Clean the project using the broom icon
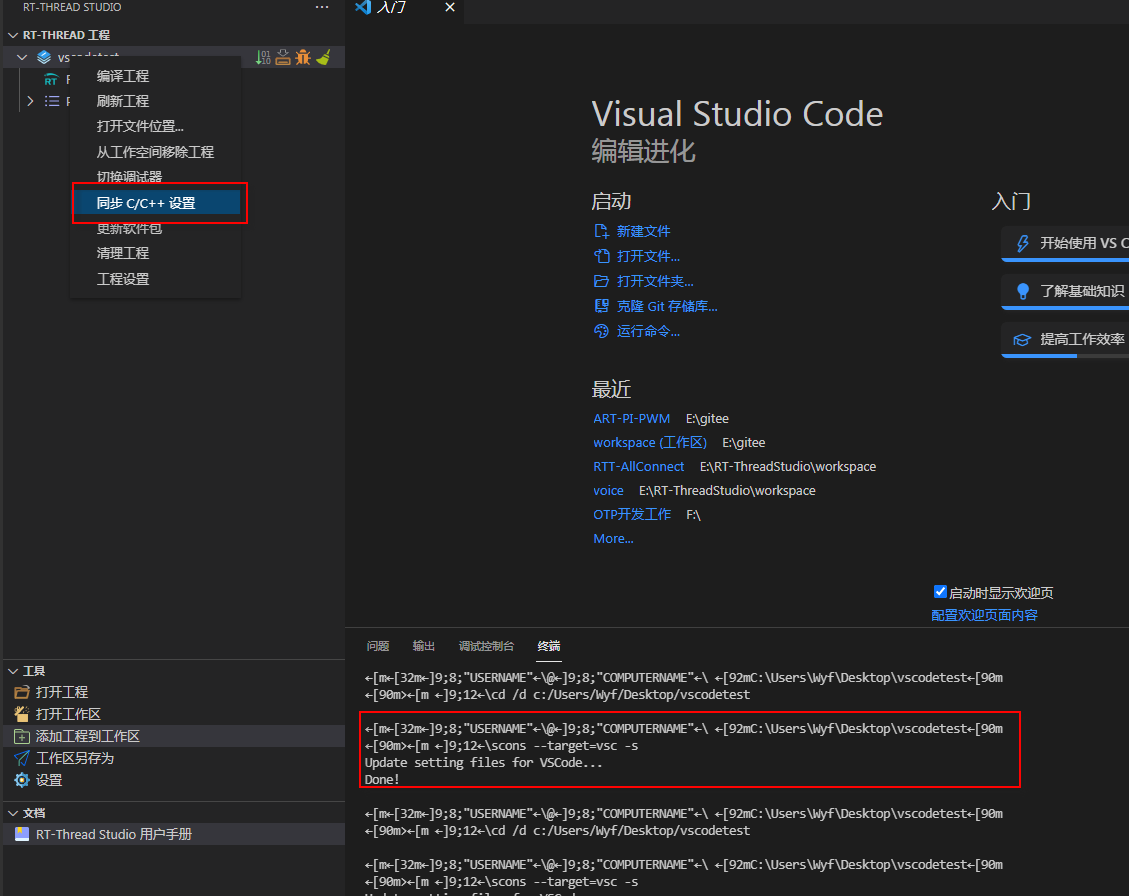 [x=323, y=57]
